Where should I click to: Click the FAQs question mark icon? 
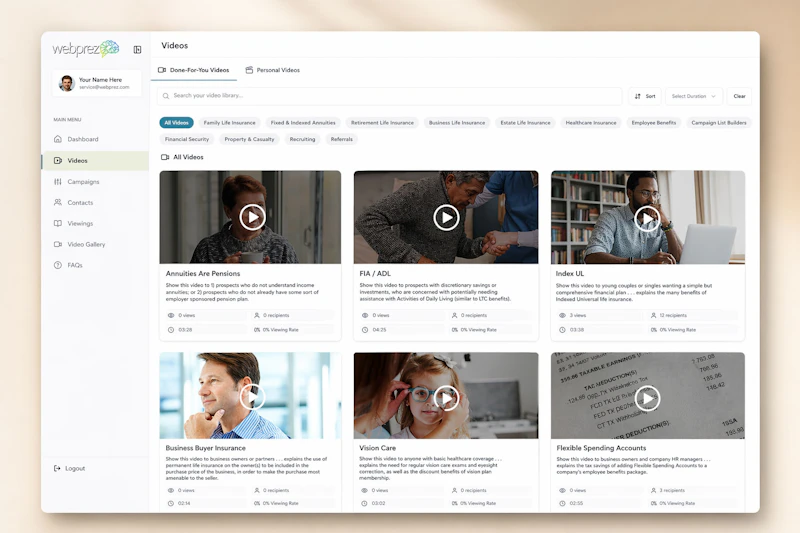(x=58, y=265)
